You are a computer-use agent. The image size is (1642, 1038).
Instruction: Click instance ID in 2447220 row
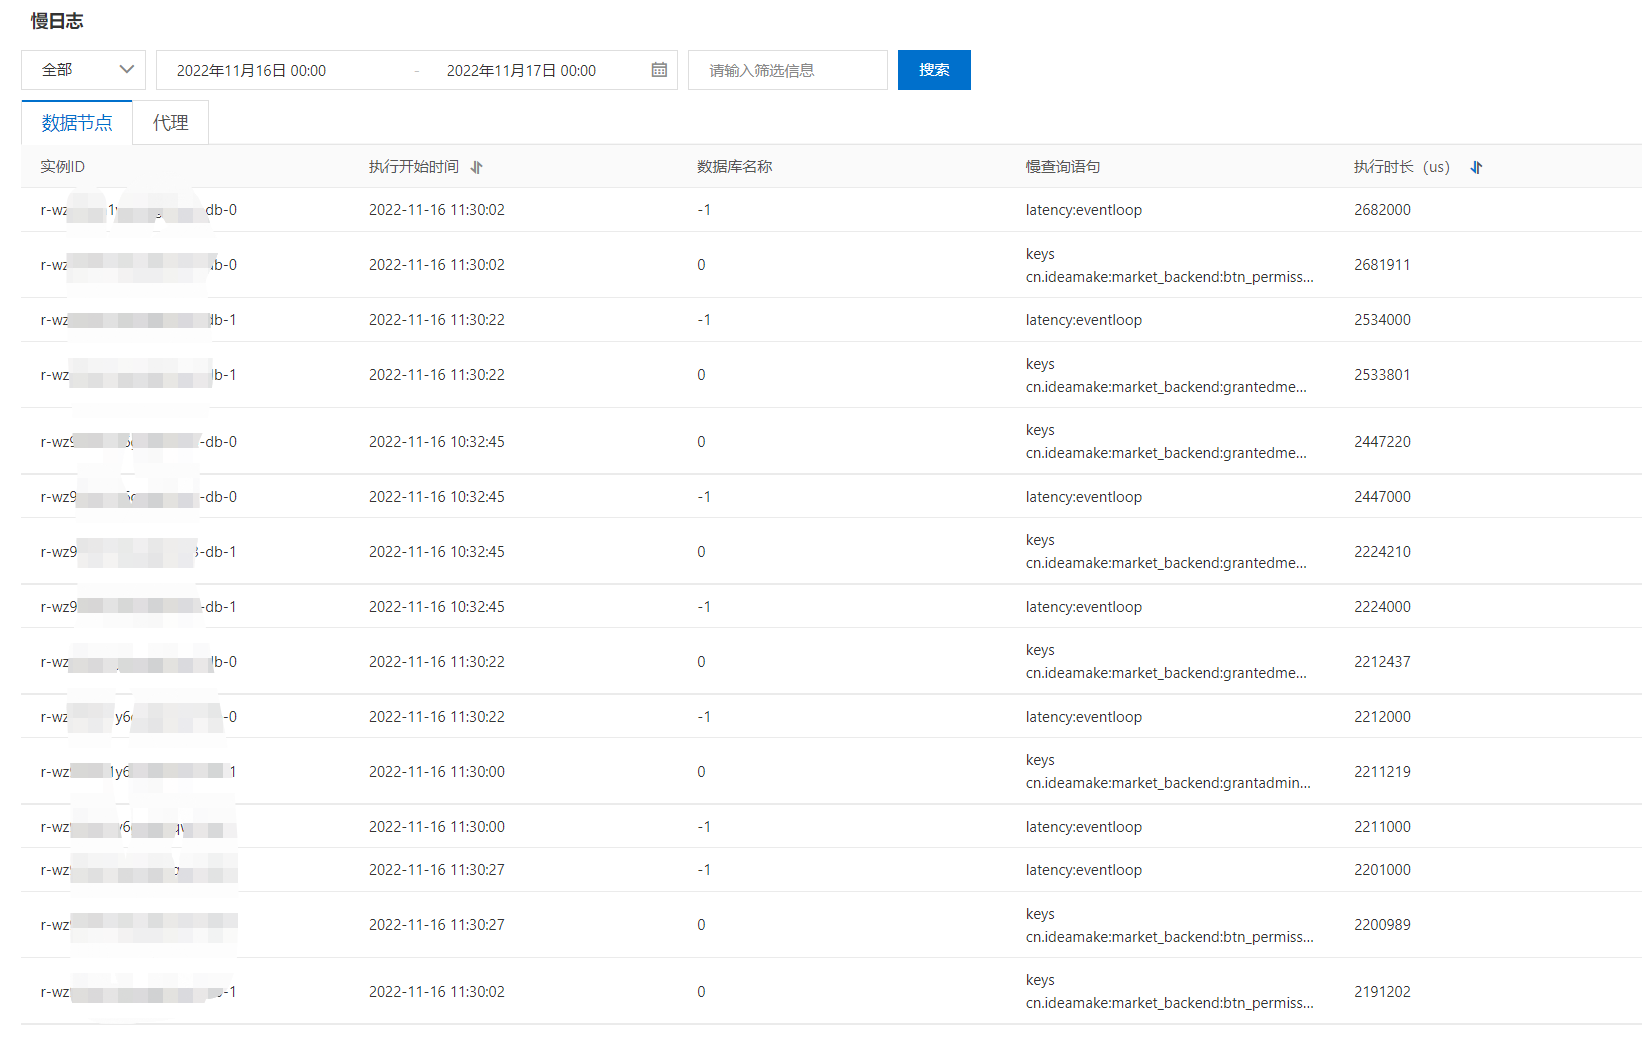pyautogui.click(x=138, y=442)
